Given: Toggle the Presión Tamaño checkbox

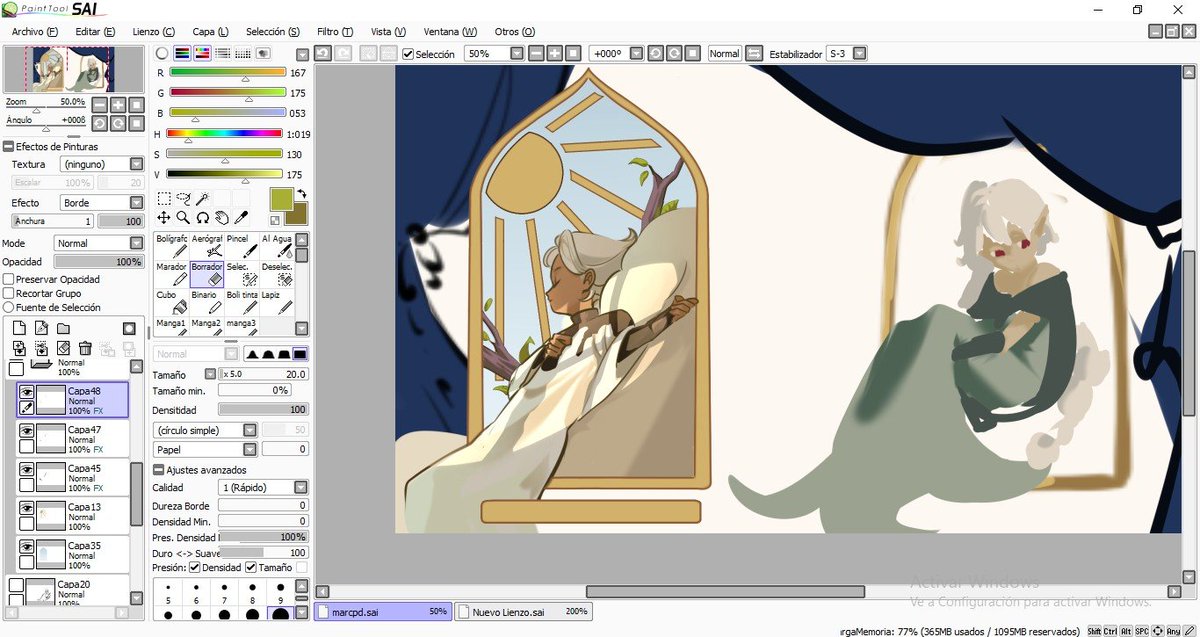Looking at the screenshot, I should 251,568.
